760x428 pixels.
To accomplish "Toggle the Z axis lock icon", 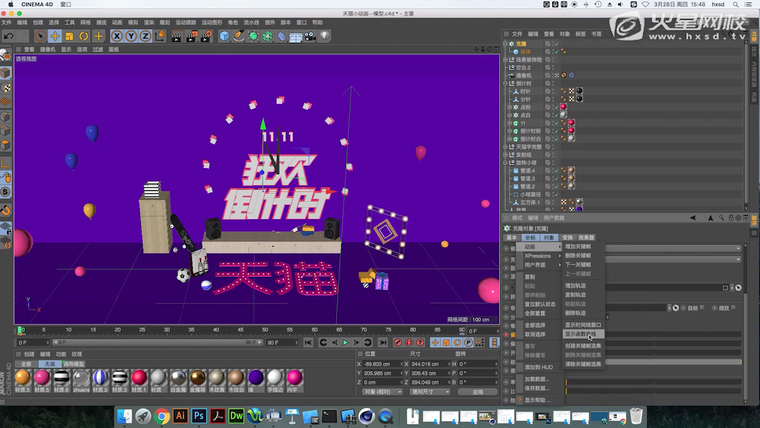I will click(x=145, y=37).
